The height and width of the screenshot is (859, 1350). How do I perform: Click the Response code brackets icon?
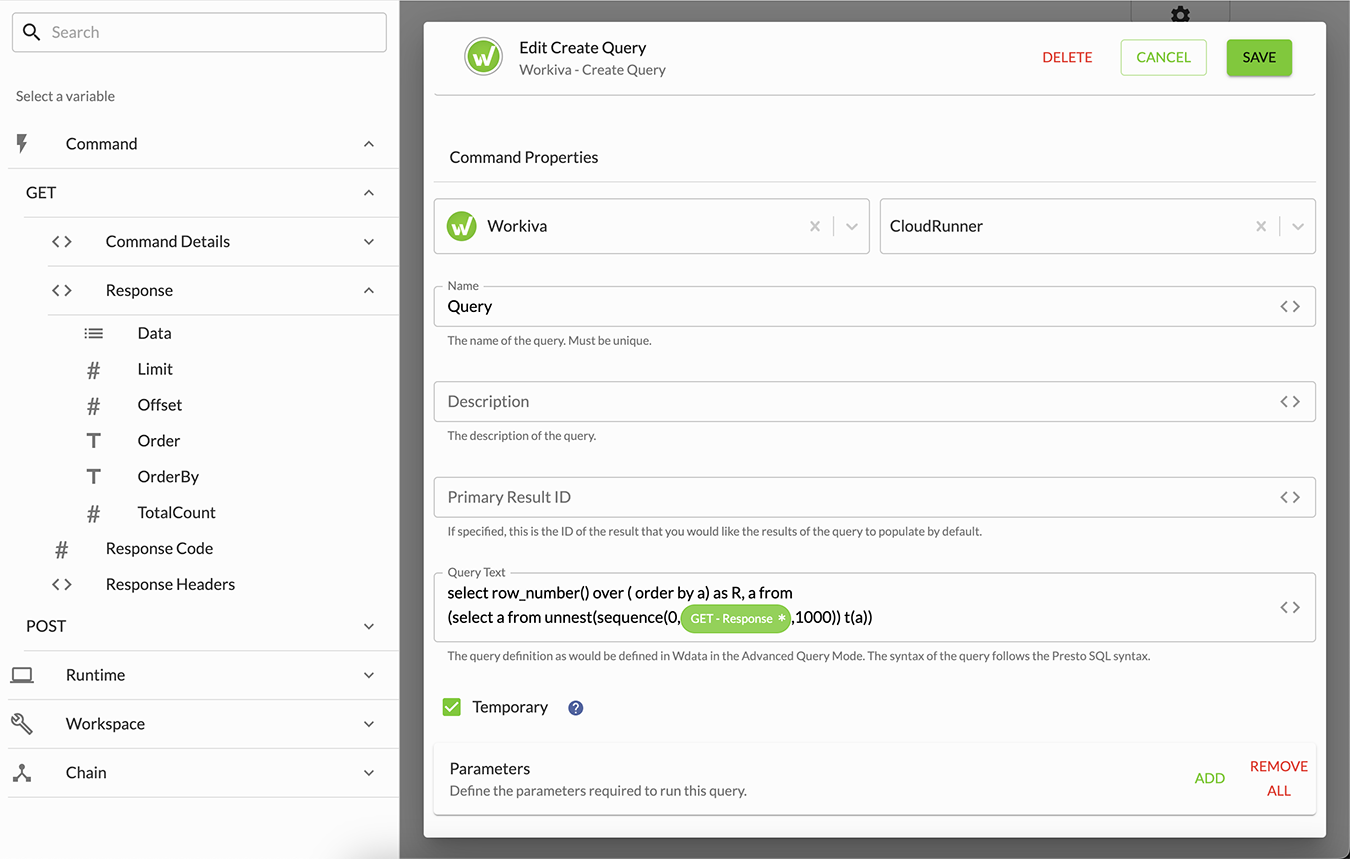click(x=62, y=291)
